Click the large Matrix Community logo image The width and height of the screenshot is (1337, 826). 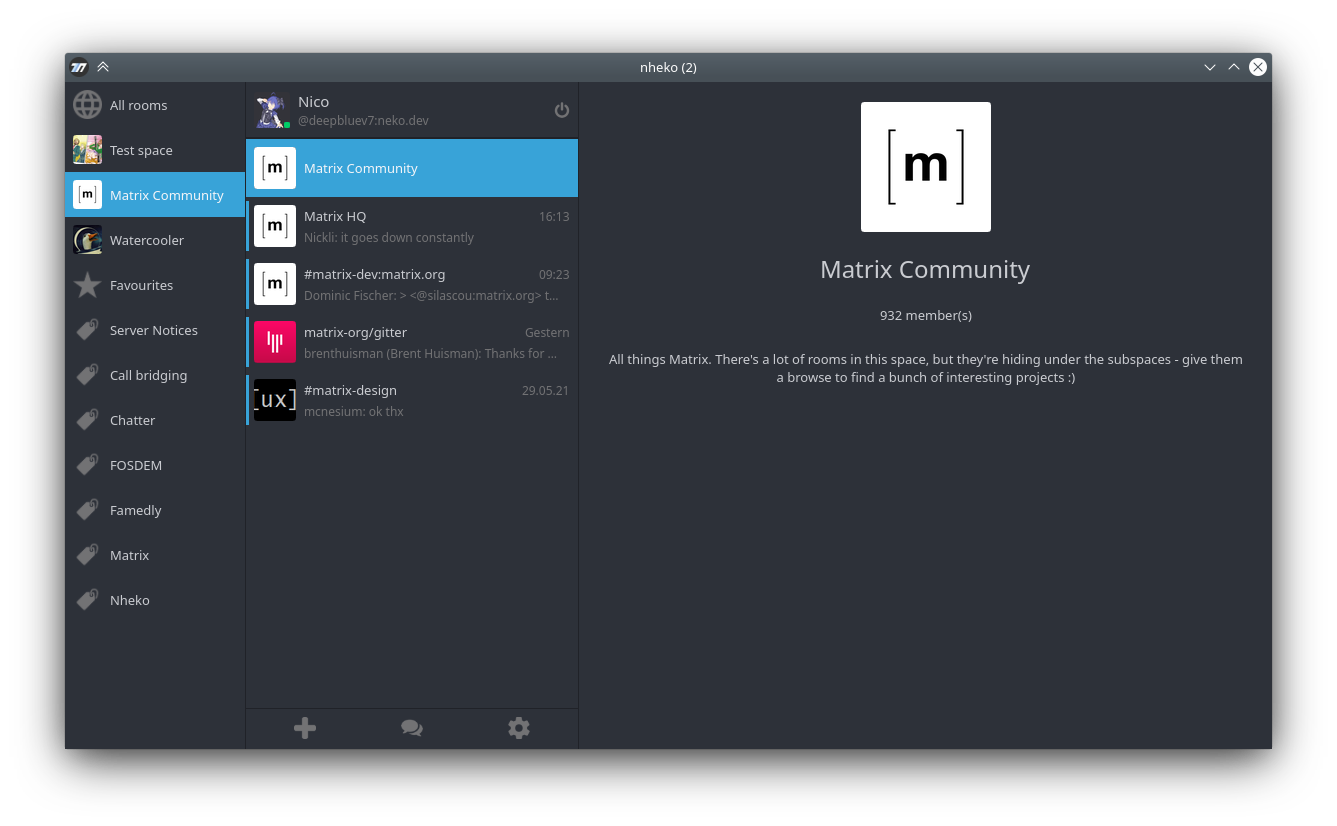coord(925,167)
